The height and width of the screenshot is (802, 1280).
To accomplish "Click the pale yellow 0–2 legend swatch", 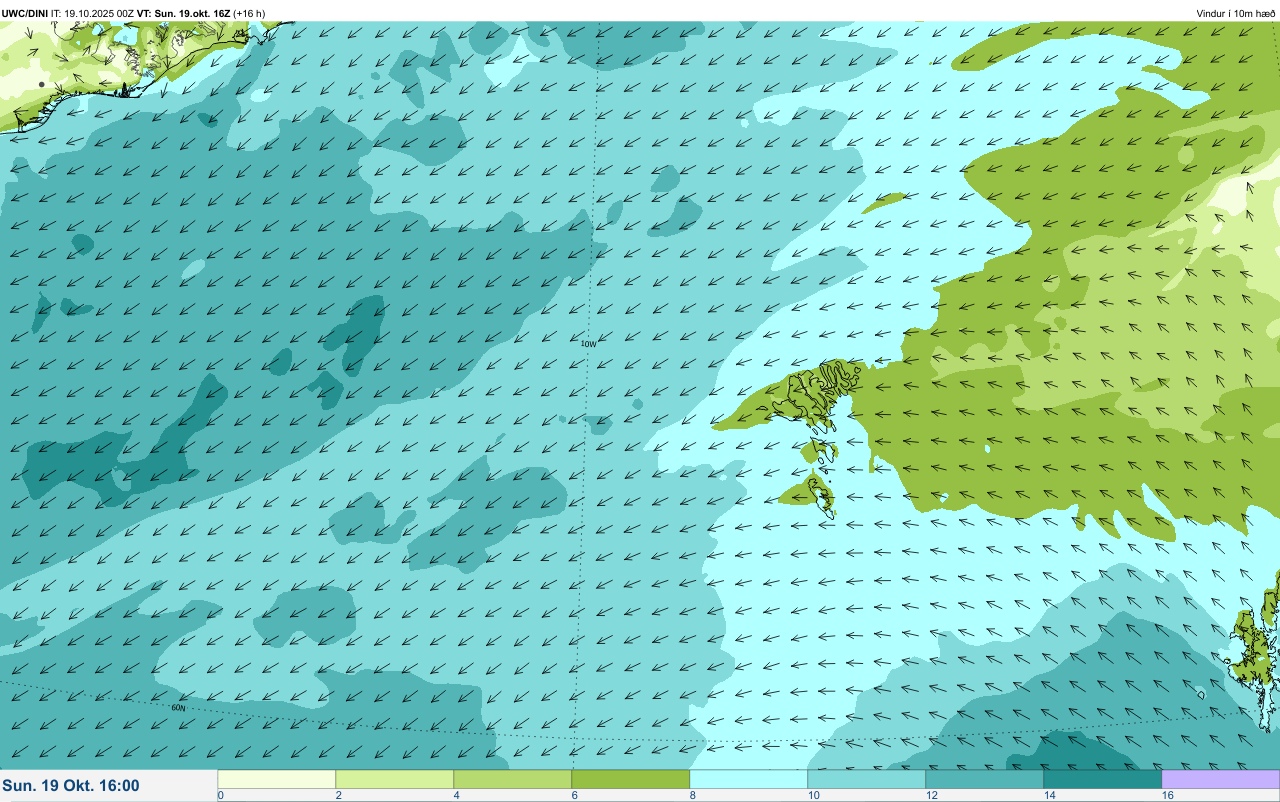I will pos(277,779).
